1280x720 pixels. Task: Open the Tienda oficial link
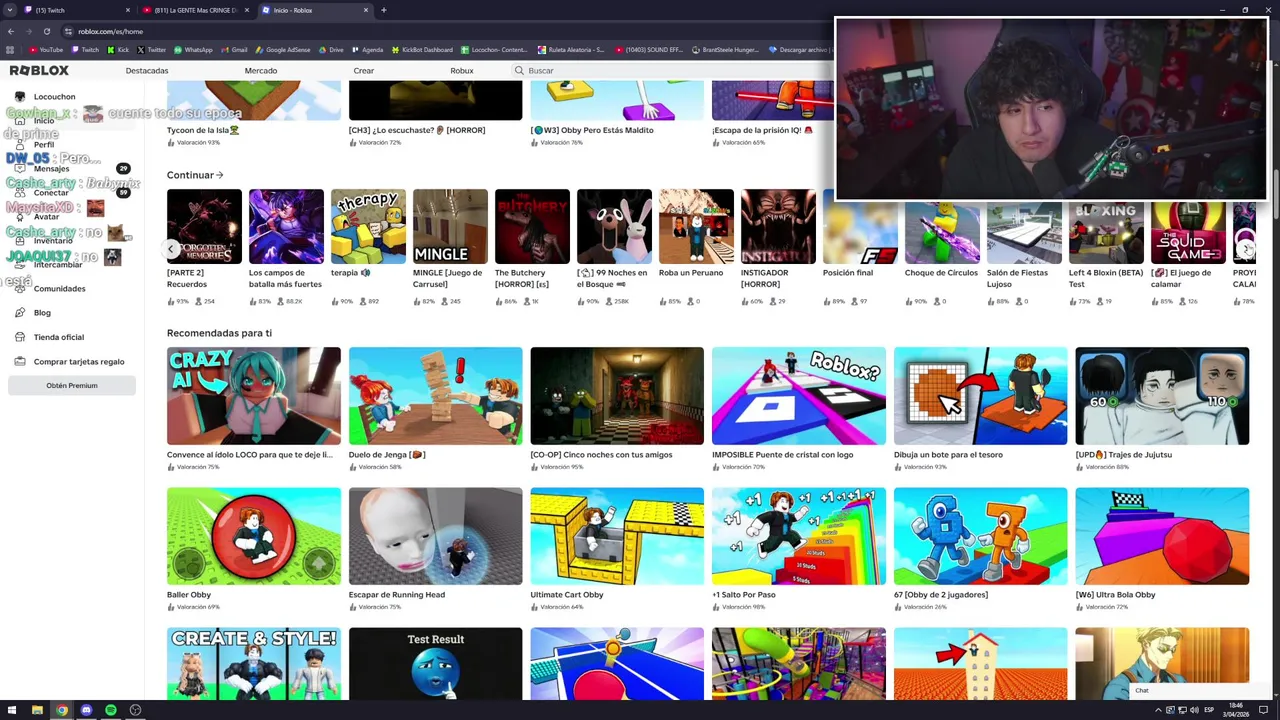59,337
